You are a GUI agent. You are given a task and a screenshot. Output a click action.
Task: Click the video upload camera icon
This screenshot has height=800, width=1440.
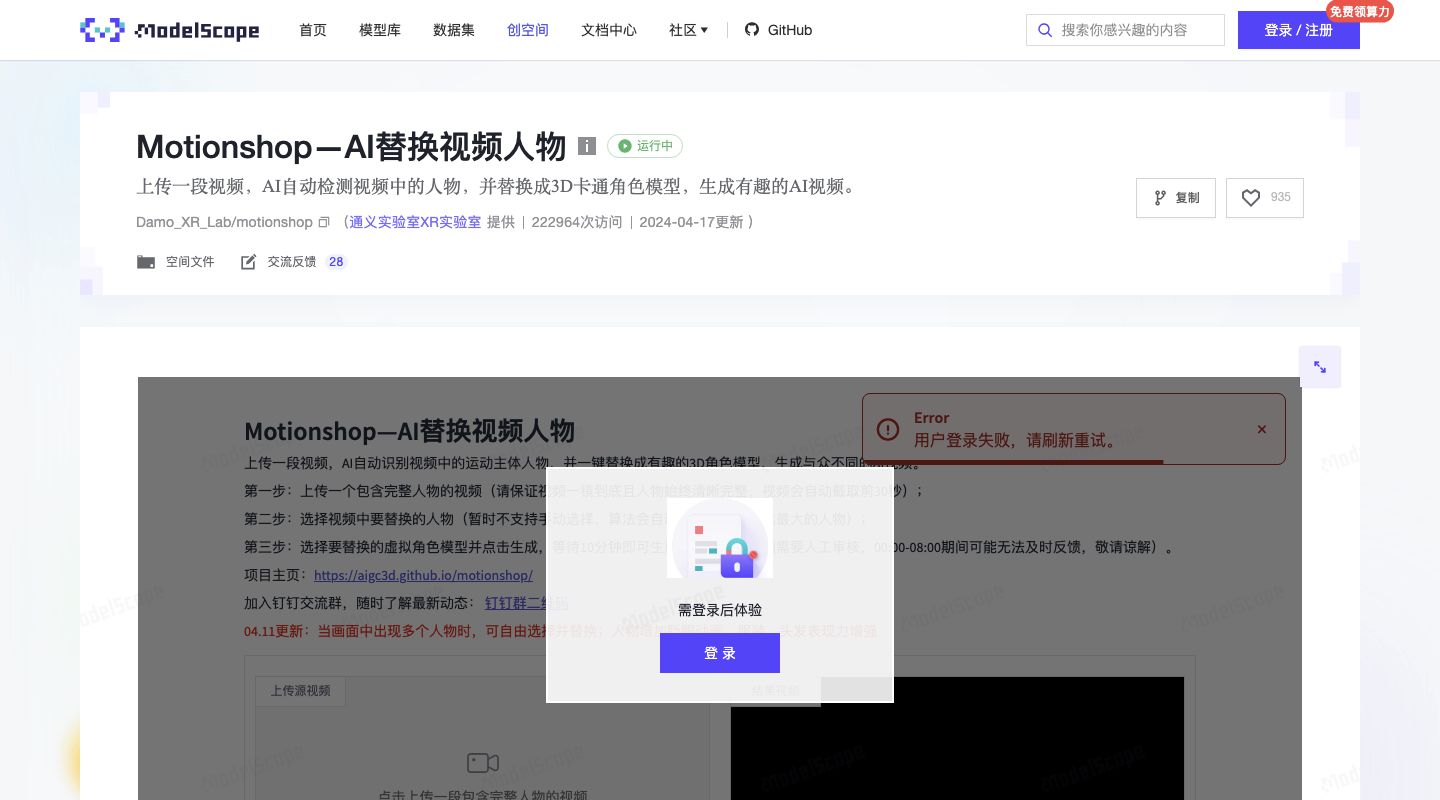click(x=483, y=763)
